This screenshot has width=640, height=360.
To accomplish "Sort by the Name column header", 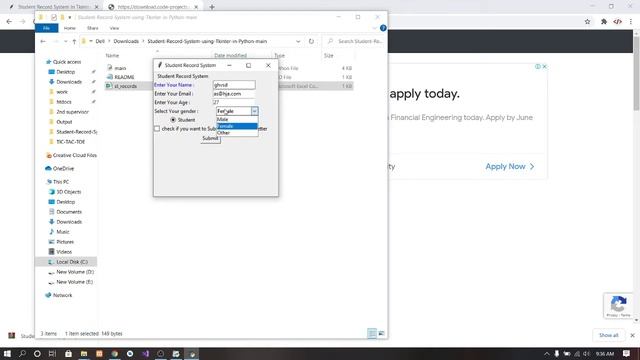I will 112,56.
